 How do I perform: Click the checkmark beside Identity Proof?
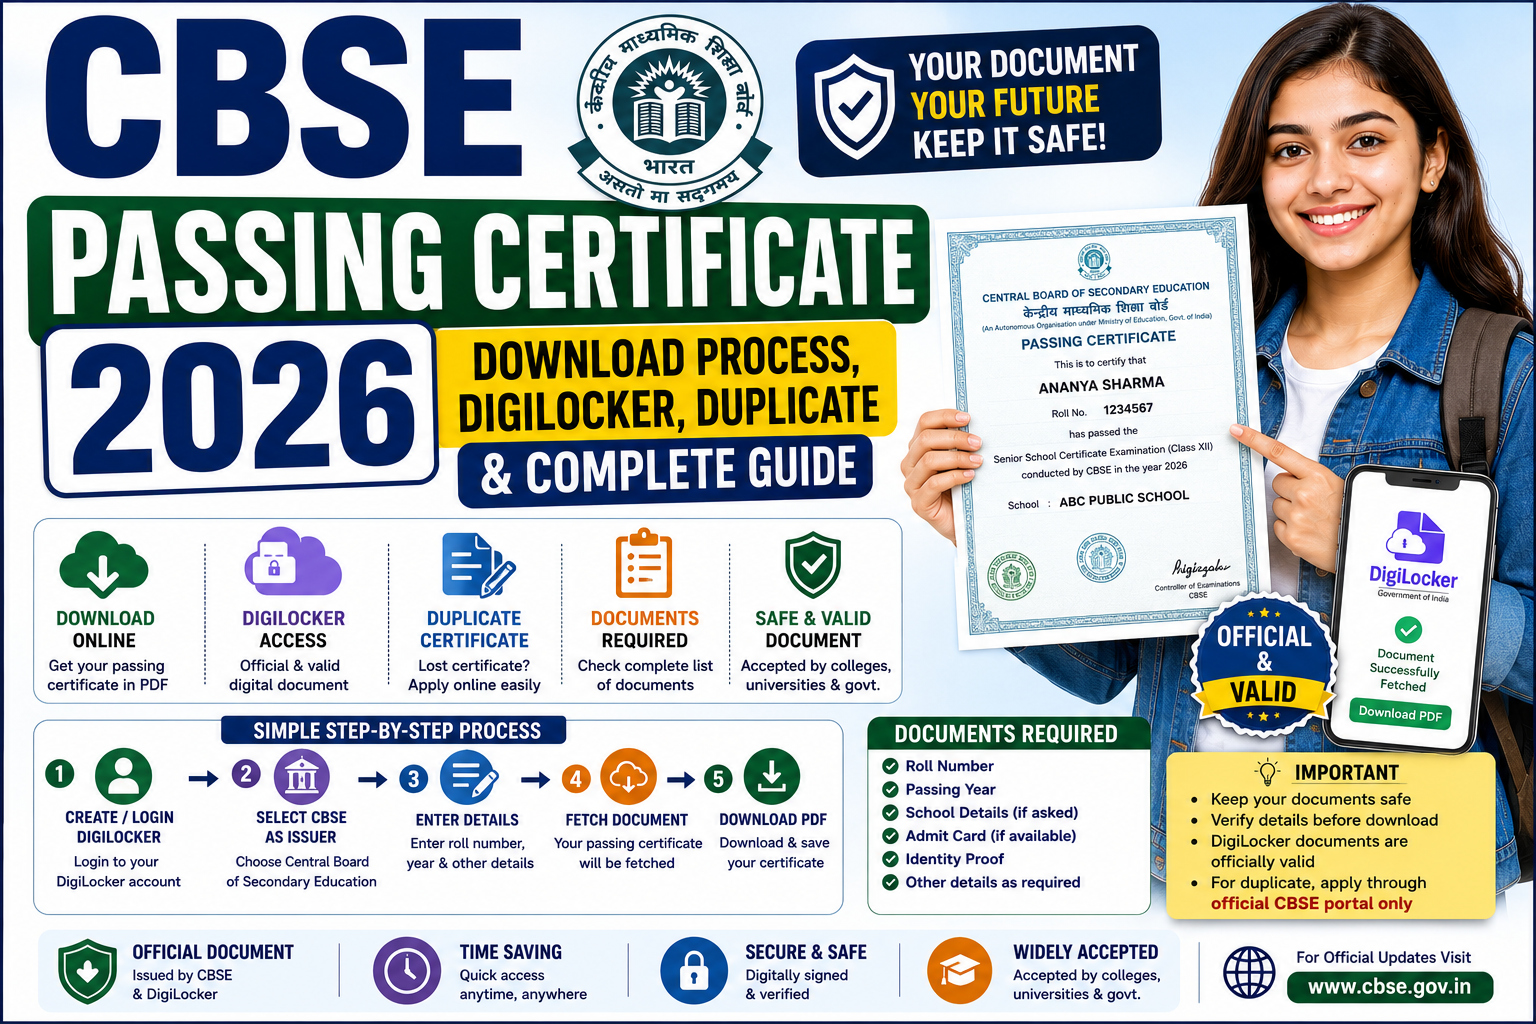tap(890, 858)
